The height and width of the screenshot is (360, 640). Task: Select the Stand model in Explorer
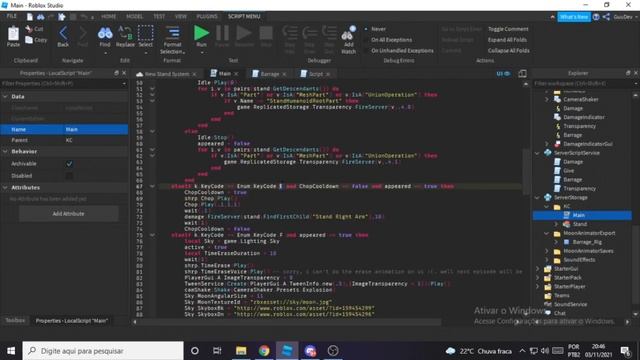click(579, 224)
